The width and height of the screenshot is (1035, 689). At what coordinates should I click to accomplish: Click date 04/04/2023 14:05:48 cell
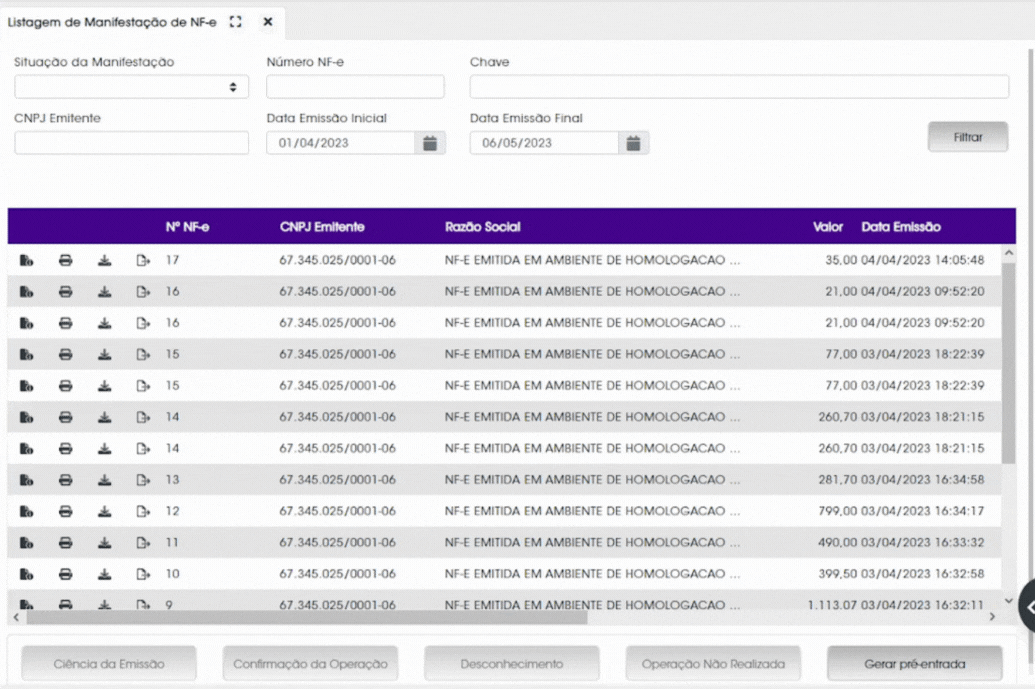pyautogui.click(x=922, y=261)
